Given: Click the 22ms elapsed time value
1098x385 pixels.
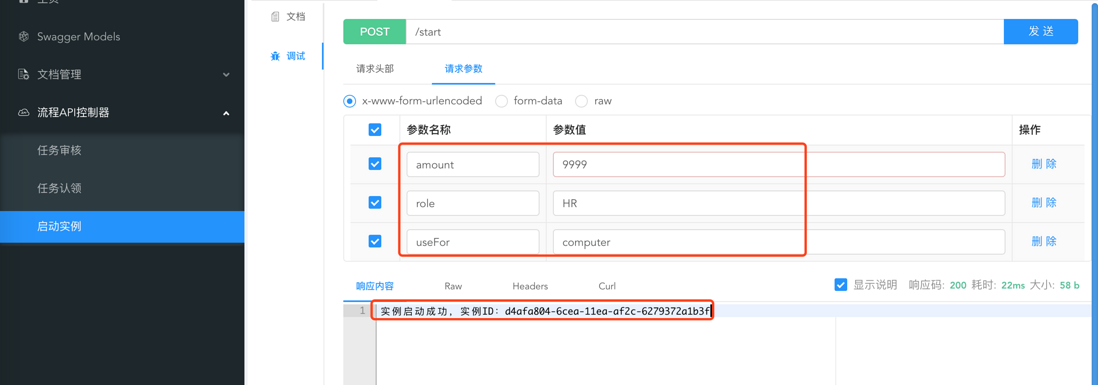Looking at the screenshot, I should point(1013,286).
